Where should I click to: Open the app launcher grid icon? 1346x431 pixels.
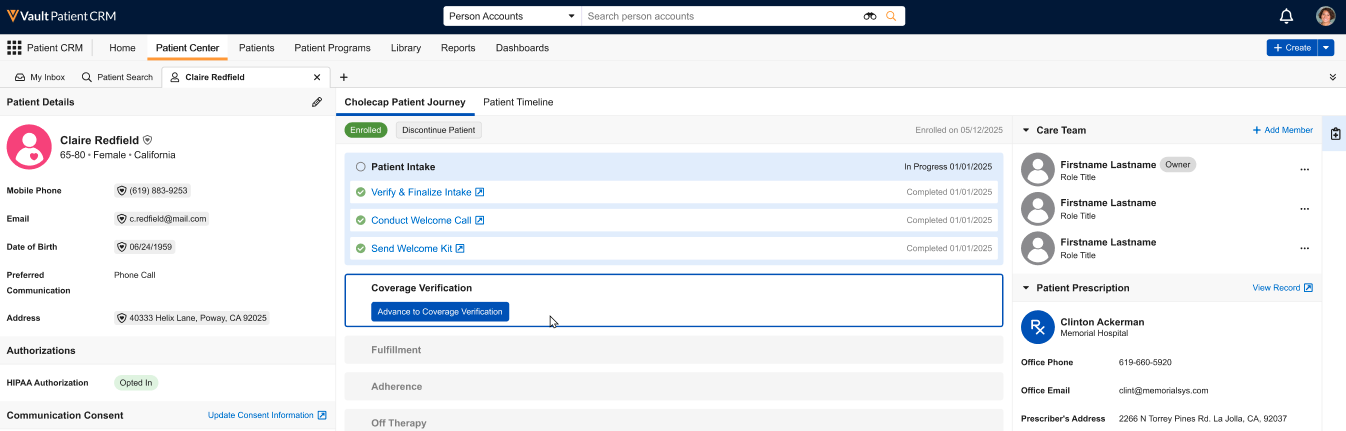14,48
